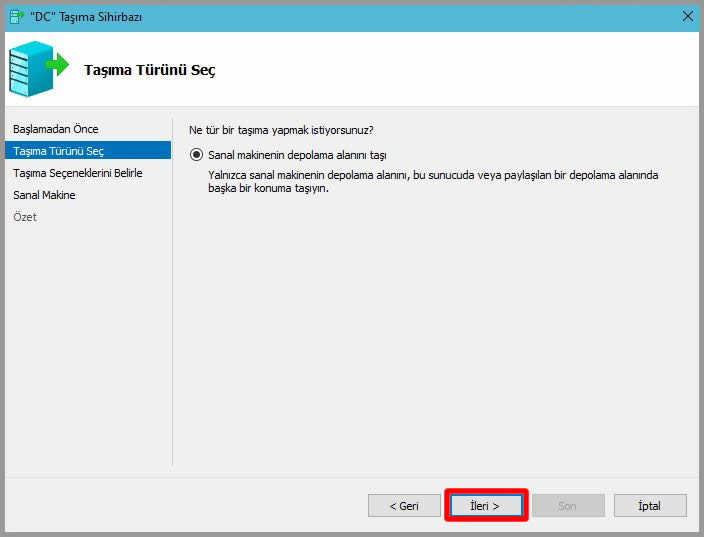This screenshot has height=537, width=704.
Task: Jump to the Sanal Makine step
Action: (x=44, y=195)
